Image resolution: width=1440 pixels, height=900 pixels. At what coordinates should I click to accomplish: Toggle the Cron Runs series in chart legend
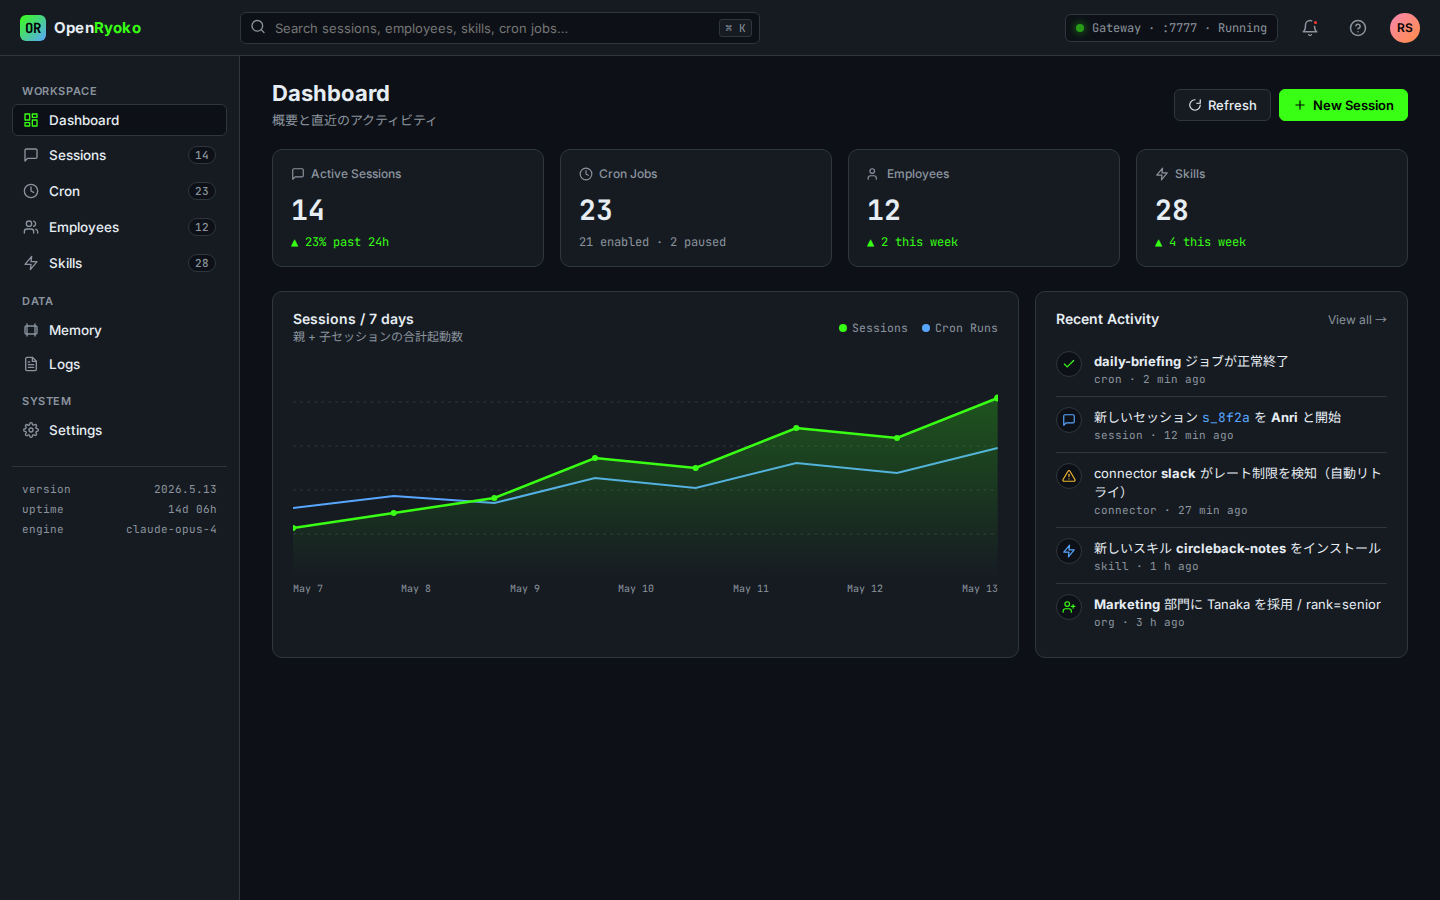click(x=960, y=328)
